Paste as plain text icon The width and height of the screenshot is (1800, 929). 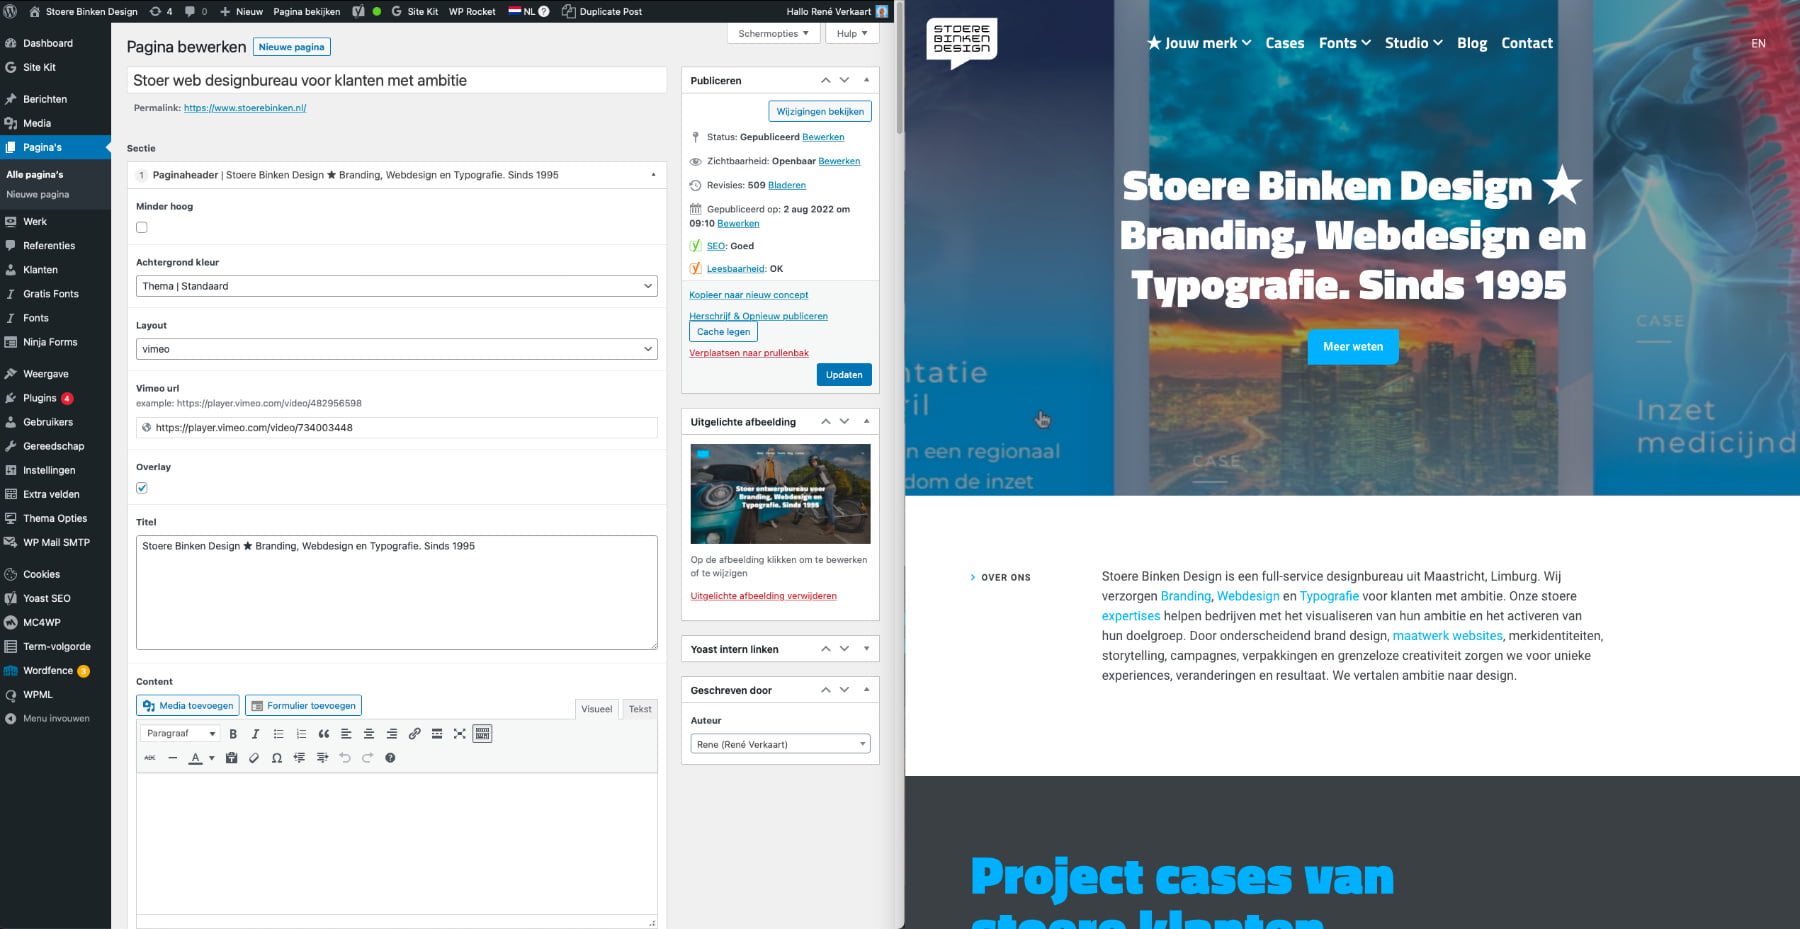pos(231,758)
